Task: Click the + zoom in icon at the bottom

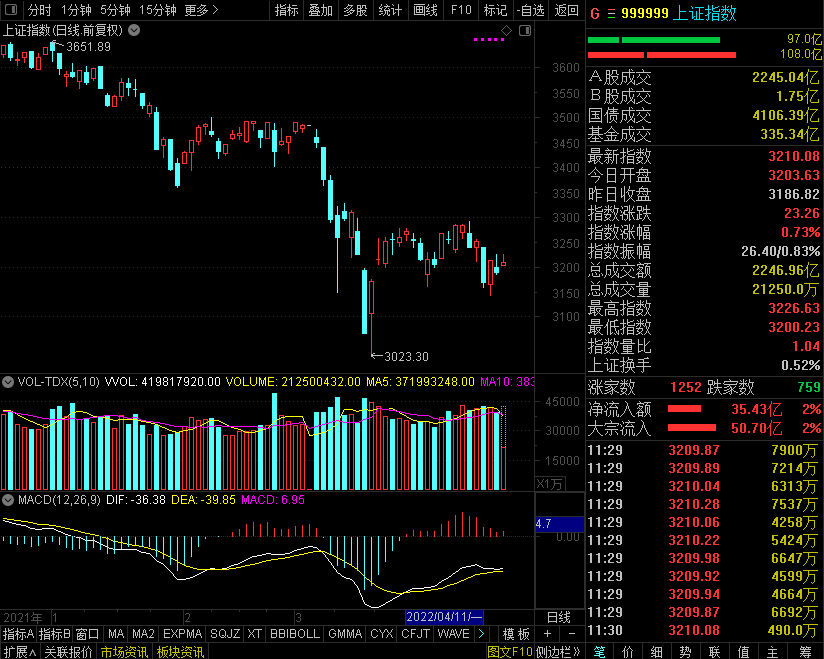Action: pyautogui.click(x=547, y=634)
